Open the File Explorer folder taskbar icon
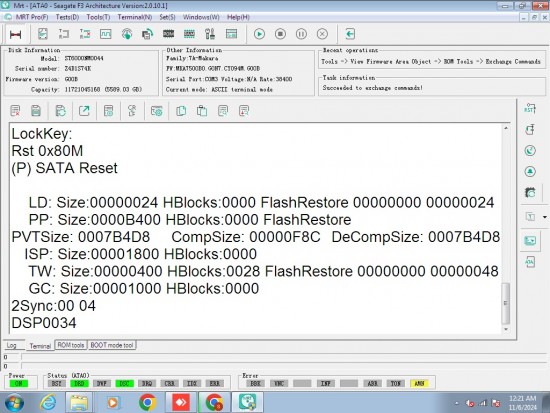Viewport: 550px width, 413px height. coord(79,402)
